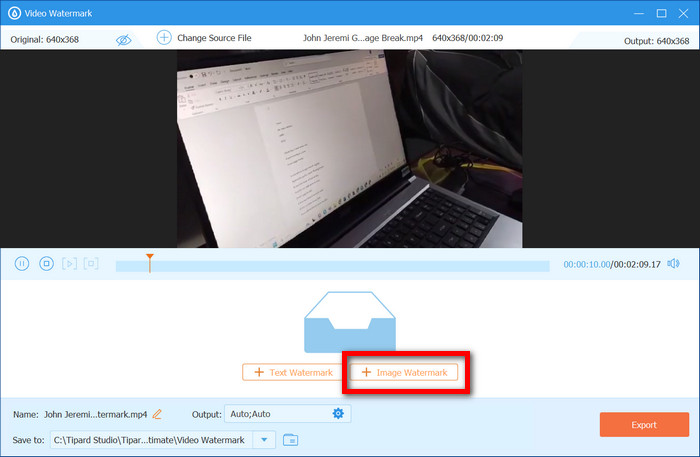Maximize the Video Watermark window
This screenshot has width=700, height=457.
pyautogui.click(x=662, y=13)
